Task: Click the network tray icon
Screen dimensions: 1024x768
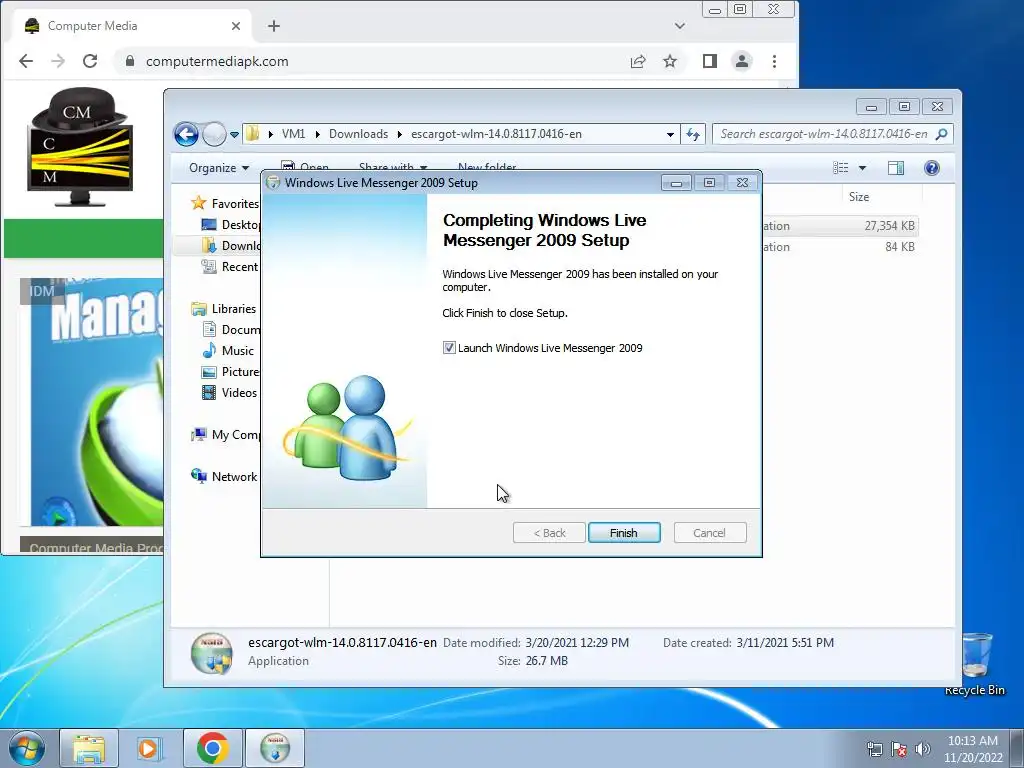Action: (874, 749)
